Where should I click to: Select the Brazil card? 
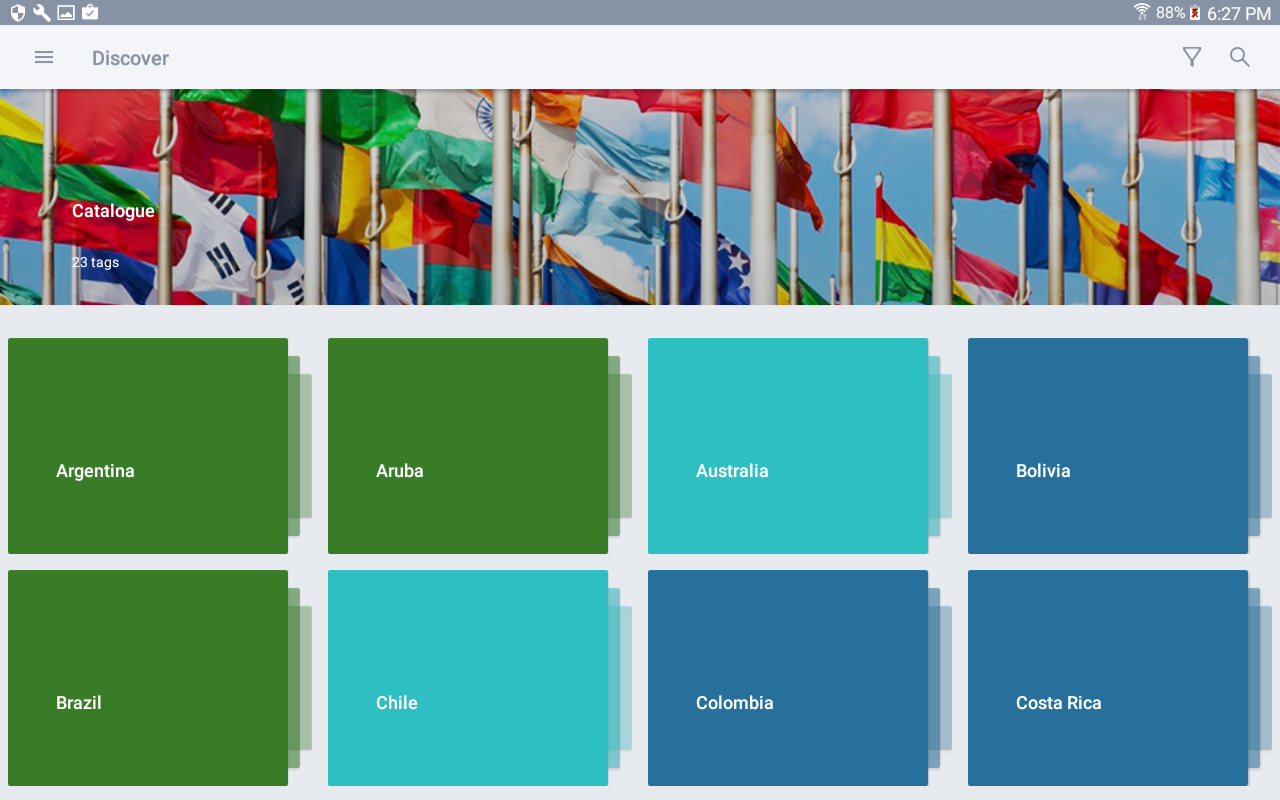coord(148,678)
